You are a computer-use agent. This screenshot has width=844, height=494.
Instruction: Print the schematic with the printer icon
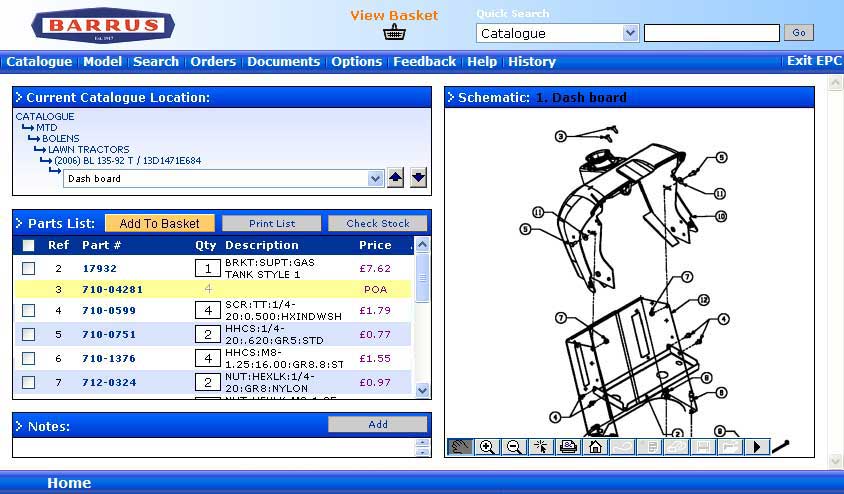[x=568, y=447]
